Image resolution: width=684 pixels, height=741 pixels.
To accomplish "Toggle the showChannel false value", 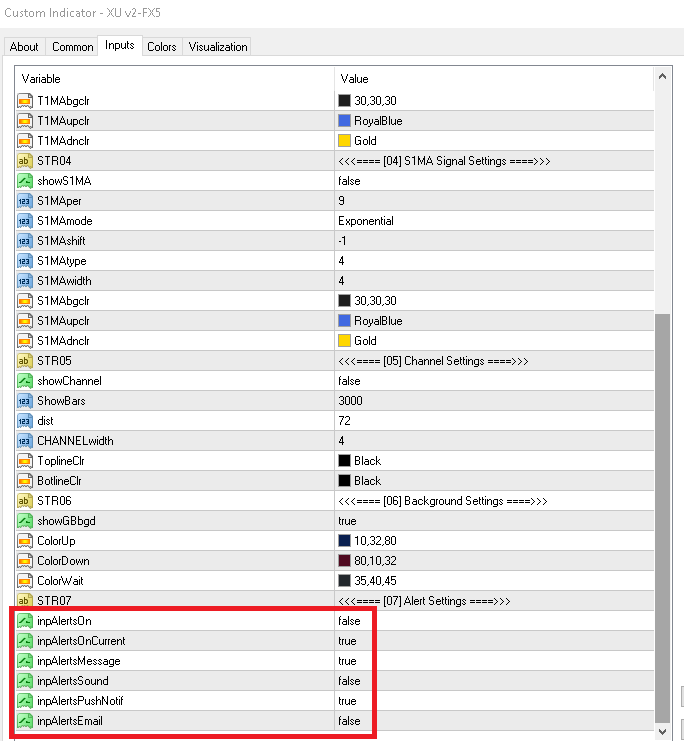I will coord(349,381).
